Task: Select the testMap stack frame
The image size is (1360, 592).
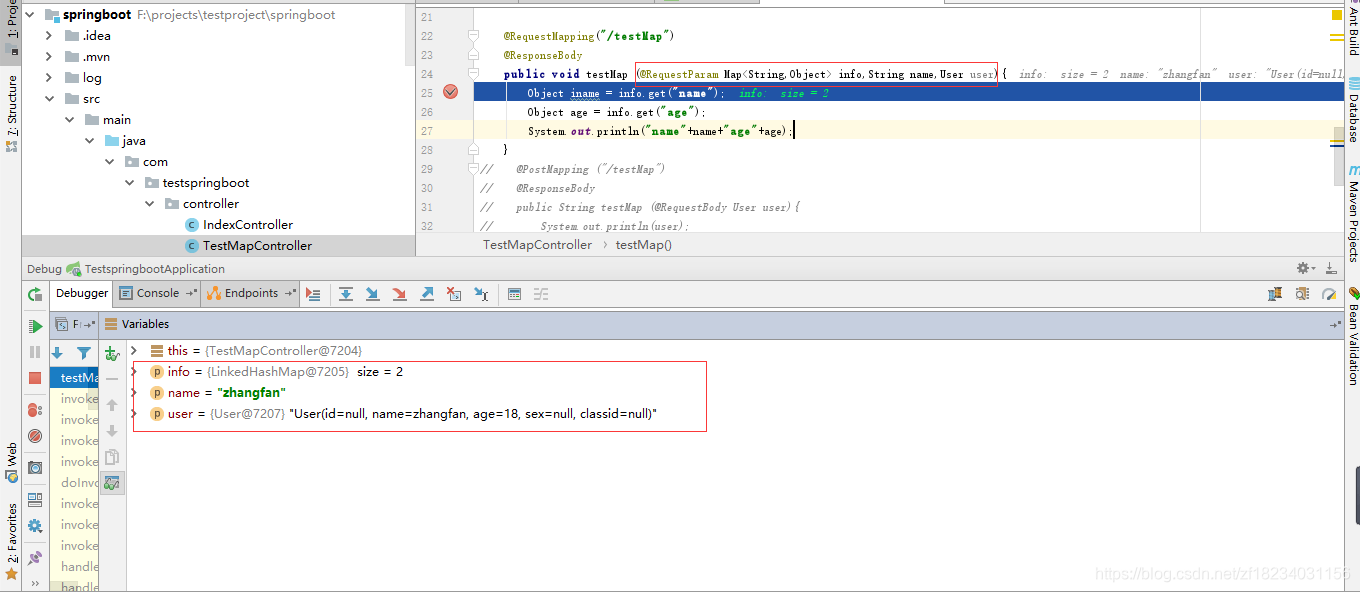Action: point(74,378)
